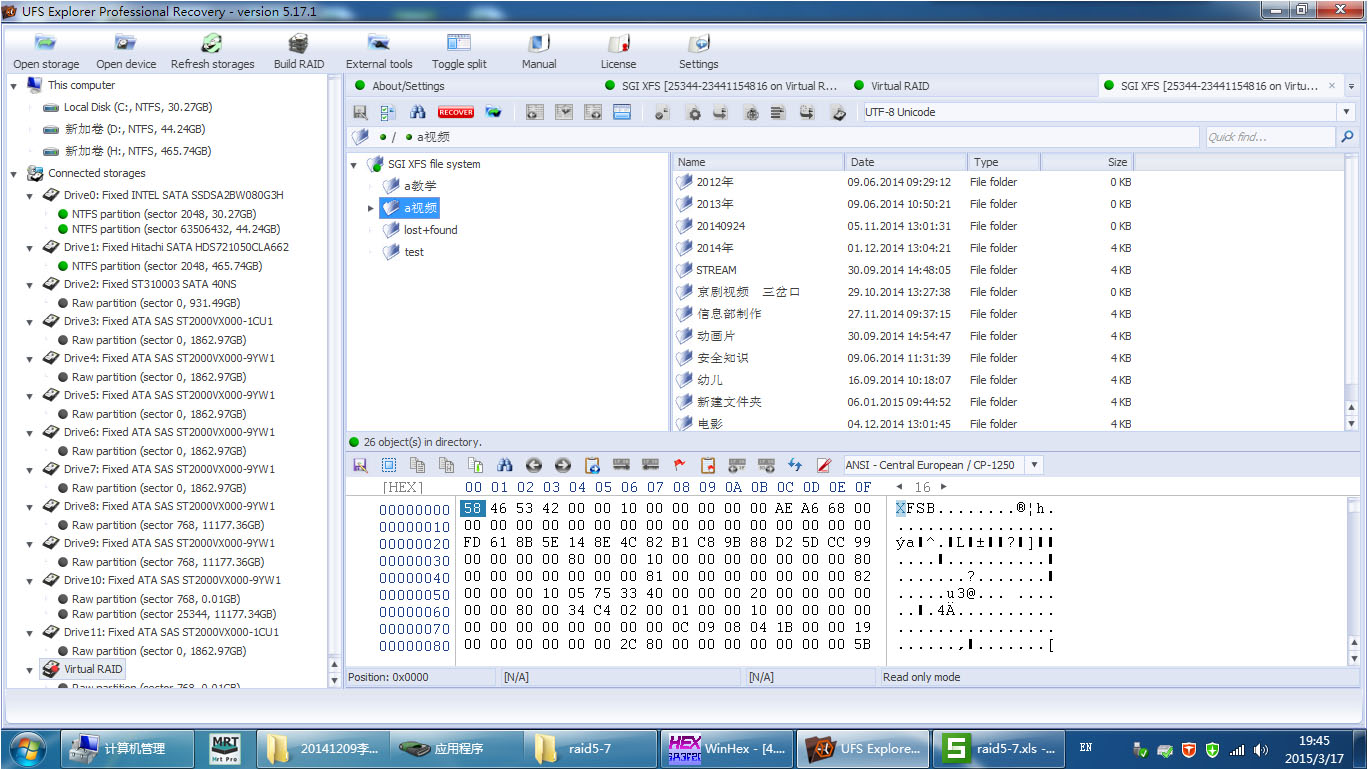
Task: Open the Settings toolbar icon
Action: click(x=698, y=43)
